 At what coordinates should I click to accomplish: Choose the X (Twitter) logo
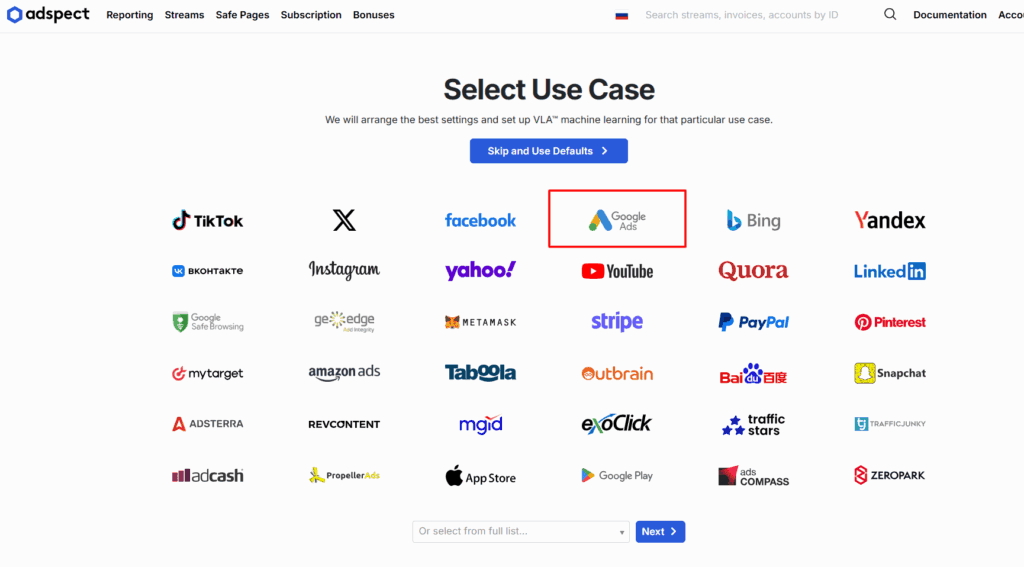[344, 220]
